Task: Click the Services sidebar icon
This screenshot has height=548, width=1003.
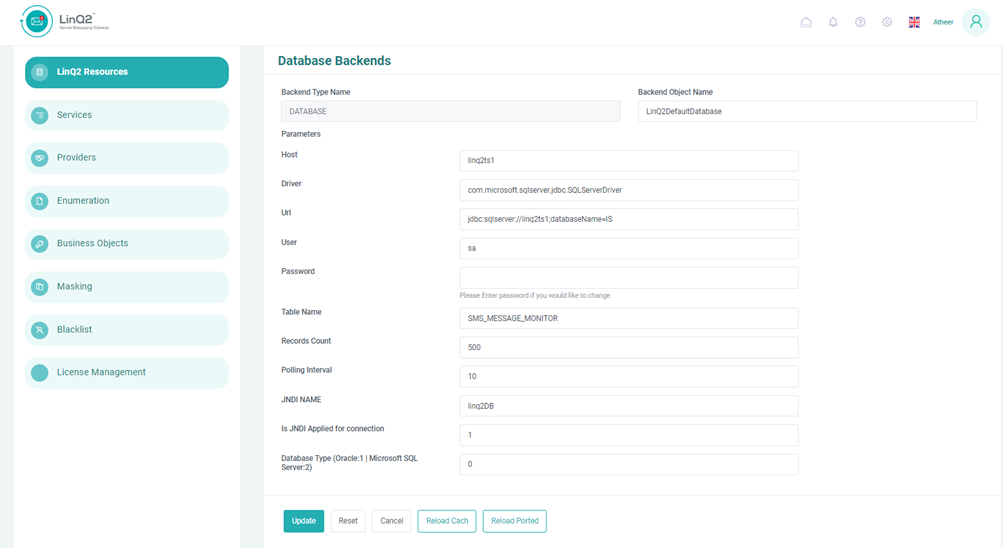Action: (x=40, y=115)
